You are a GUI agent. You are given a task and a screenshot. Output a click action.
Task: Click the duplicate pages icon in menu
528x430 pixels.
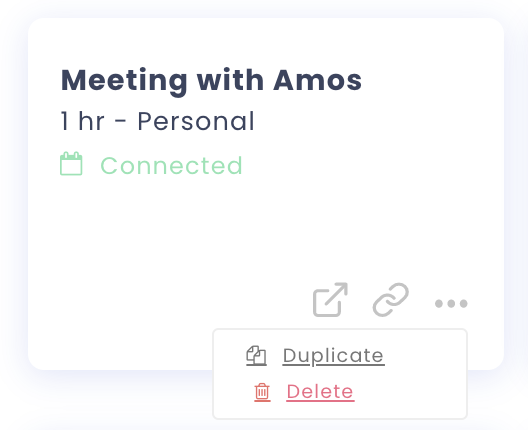click(256, 356)
